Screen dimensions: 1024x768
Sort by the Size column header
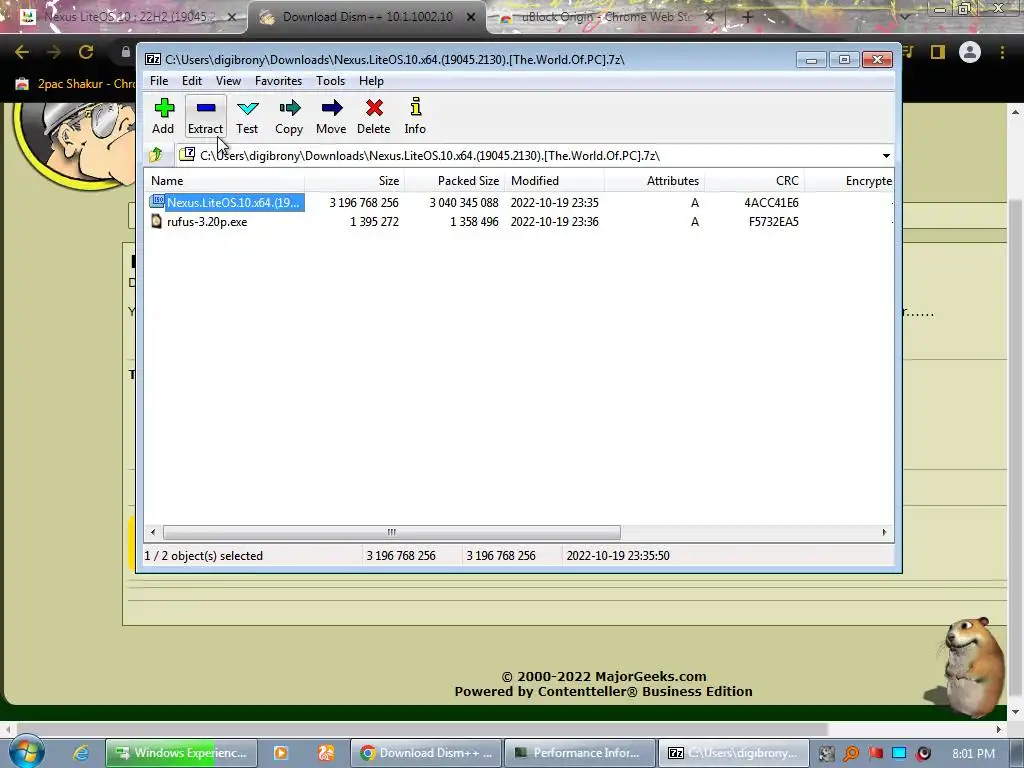[354, 181]
